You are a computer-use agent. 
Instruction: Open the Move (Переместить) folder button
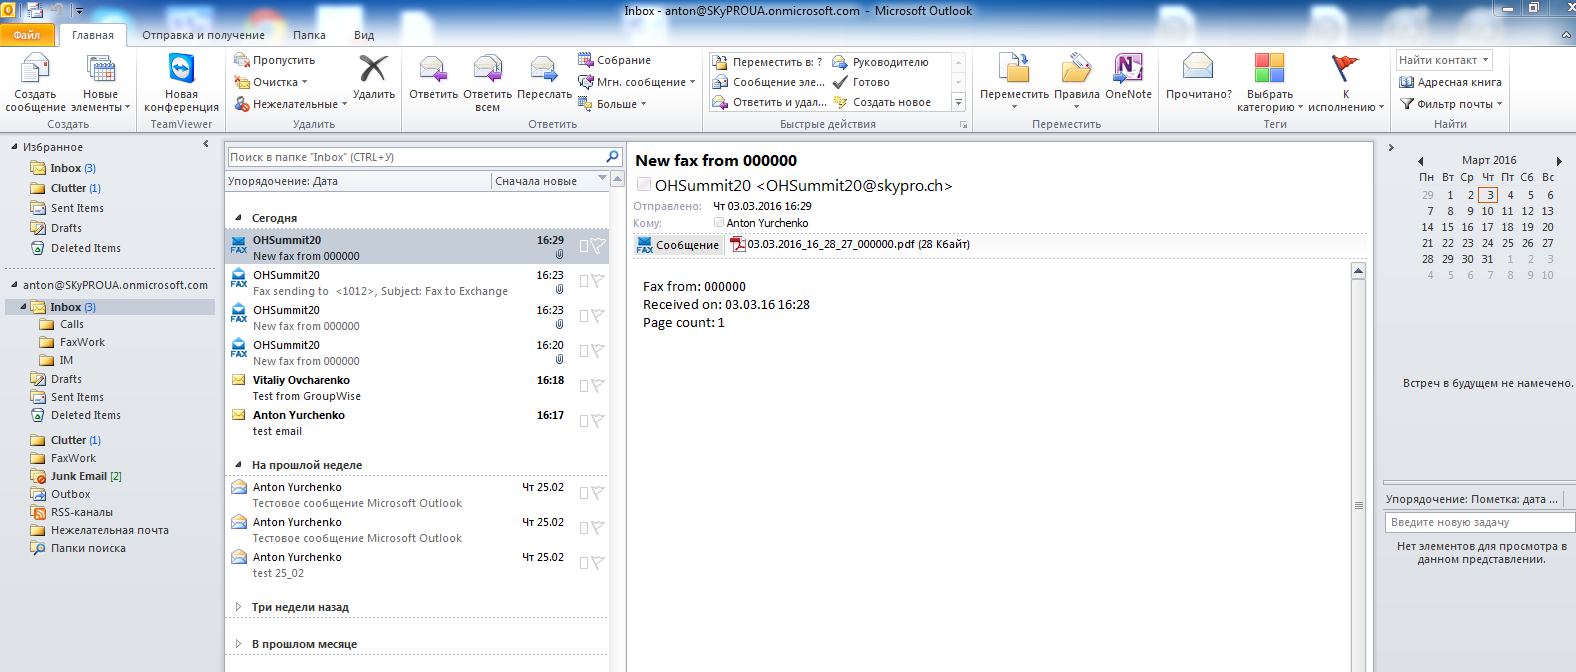[1014, 80]
